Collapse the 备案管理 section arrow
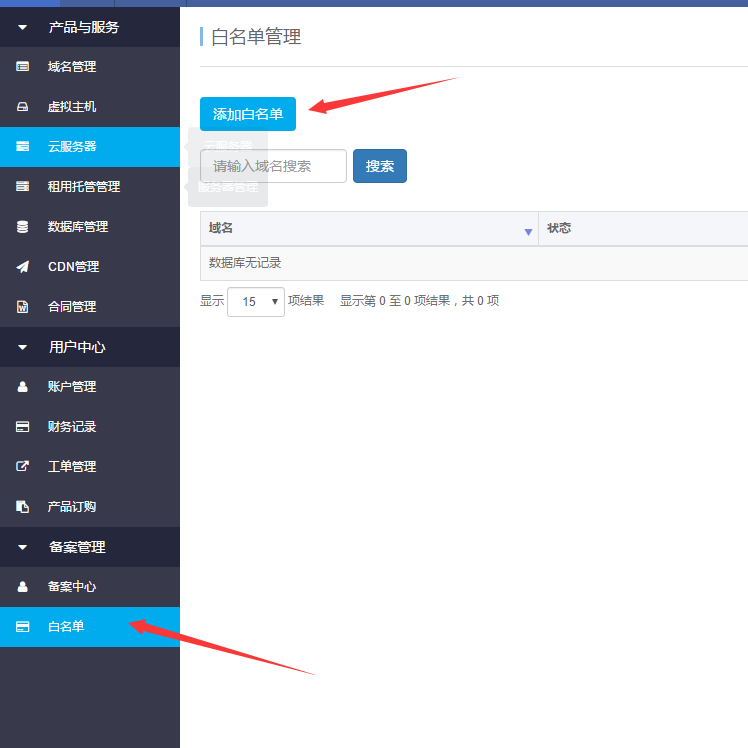 (x=23, y=547)
